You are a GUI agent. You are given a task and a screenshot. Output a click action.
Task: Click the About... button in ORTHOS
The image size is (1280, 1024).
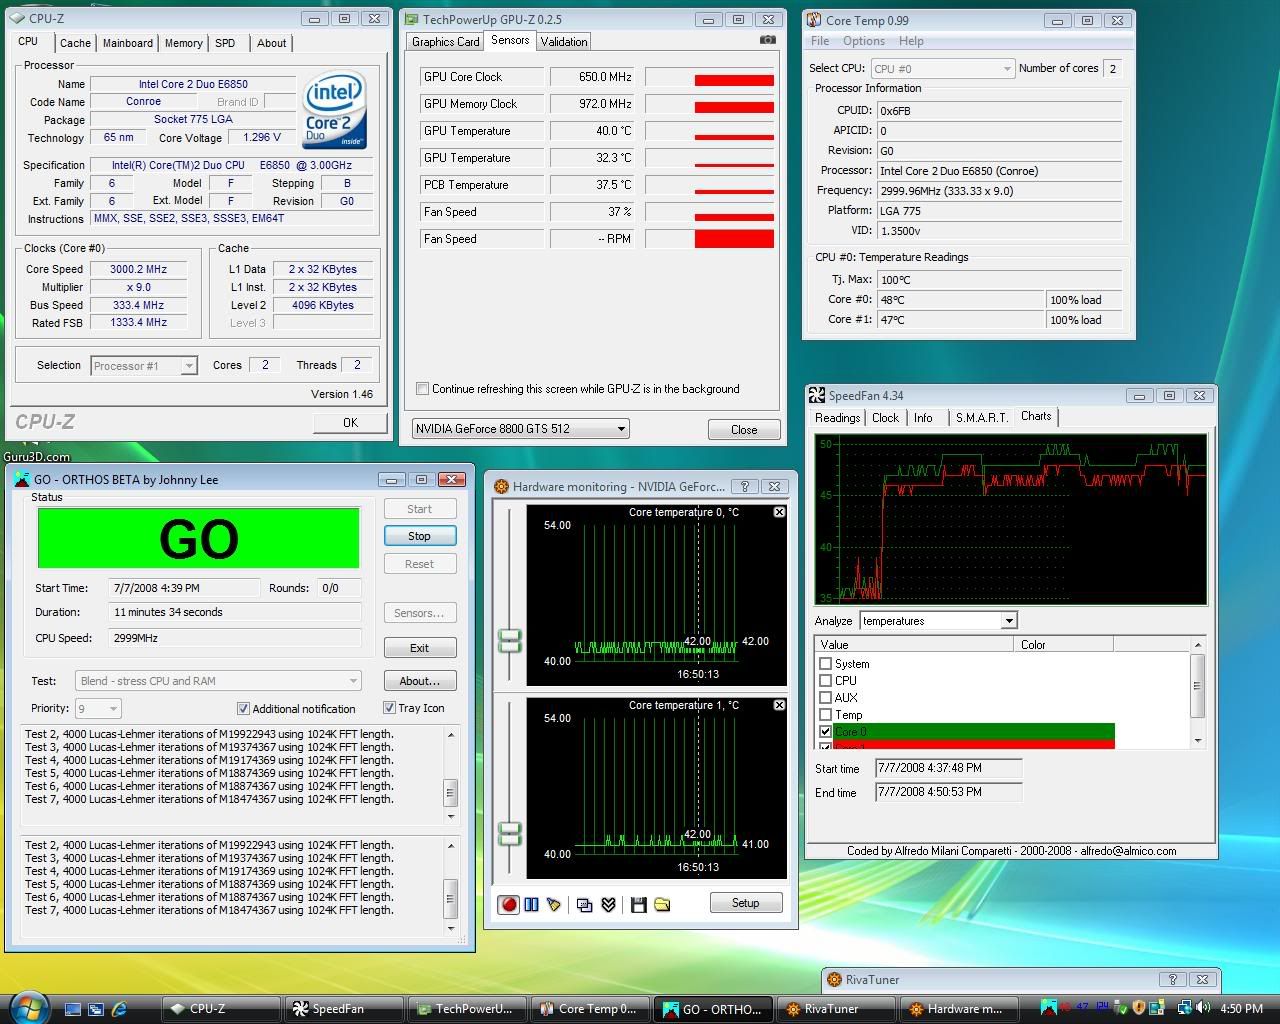[x=420, y=681]
